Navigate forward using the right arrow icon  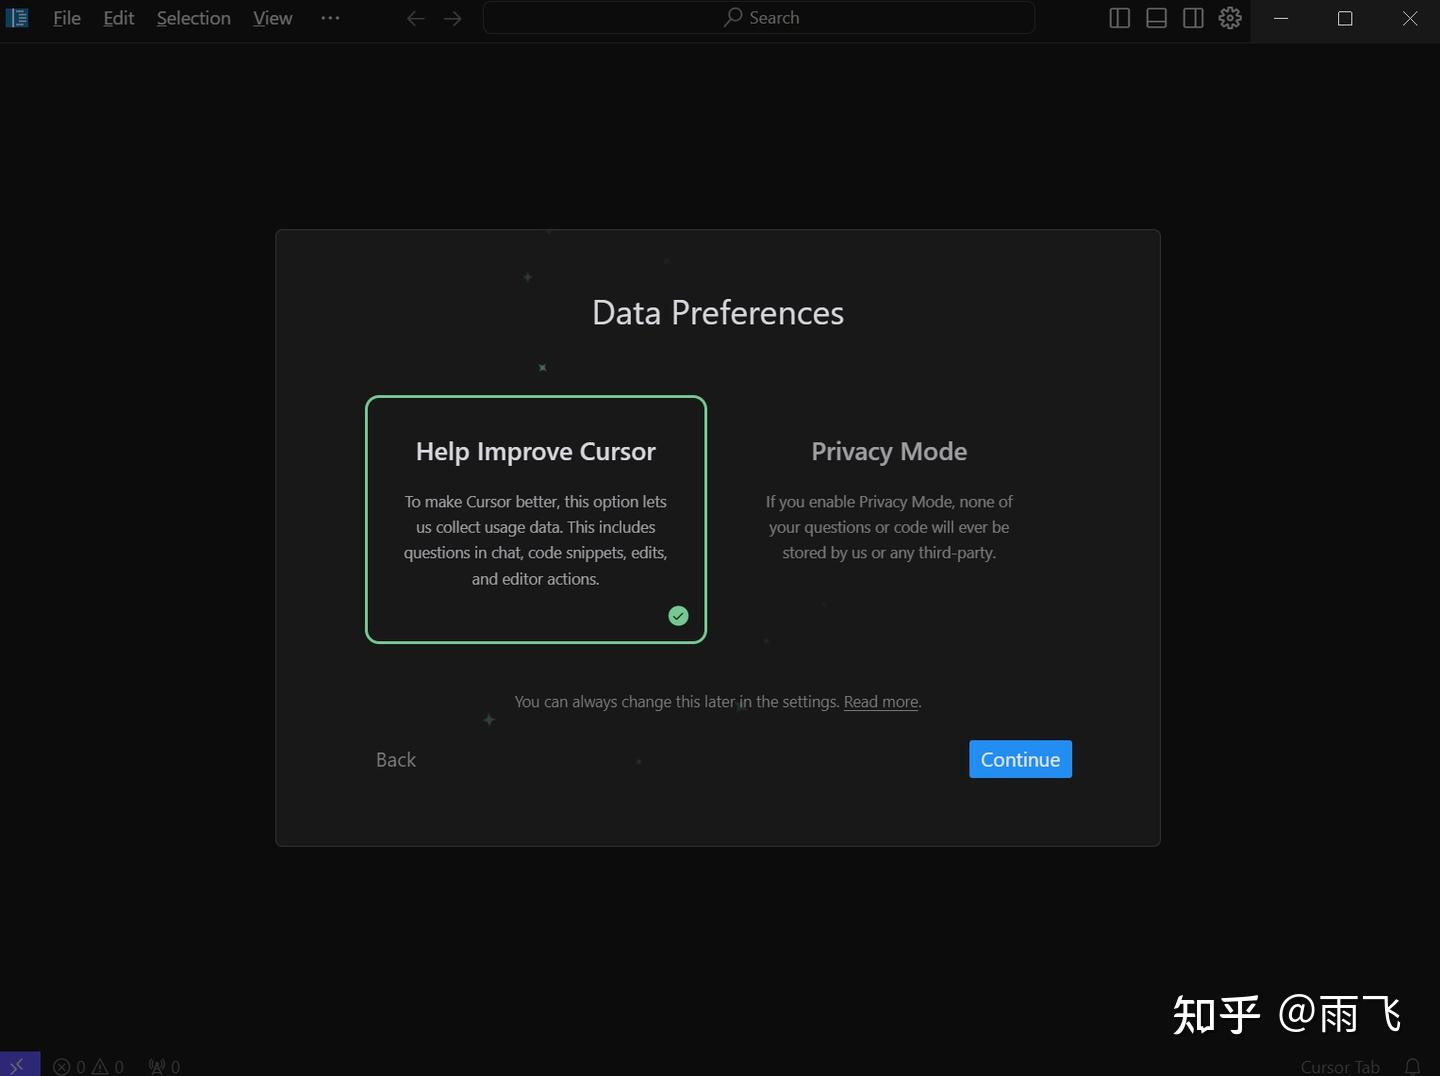tap(453, 18)
